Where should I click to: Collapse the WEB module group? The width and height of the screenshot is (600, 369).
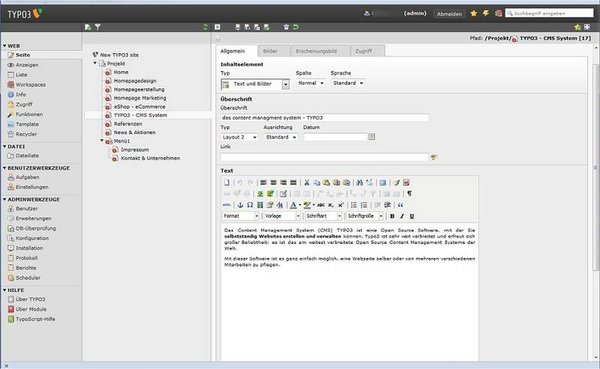tap(5, 46)
